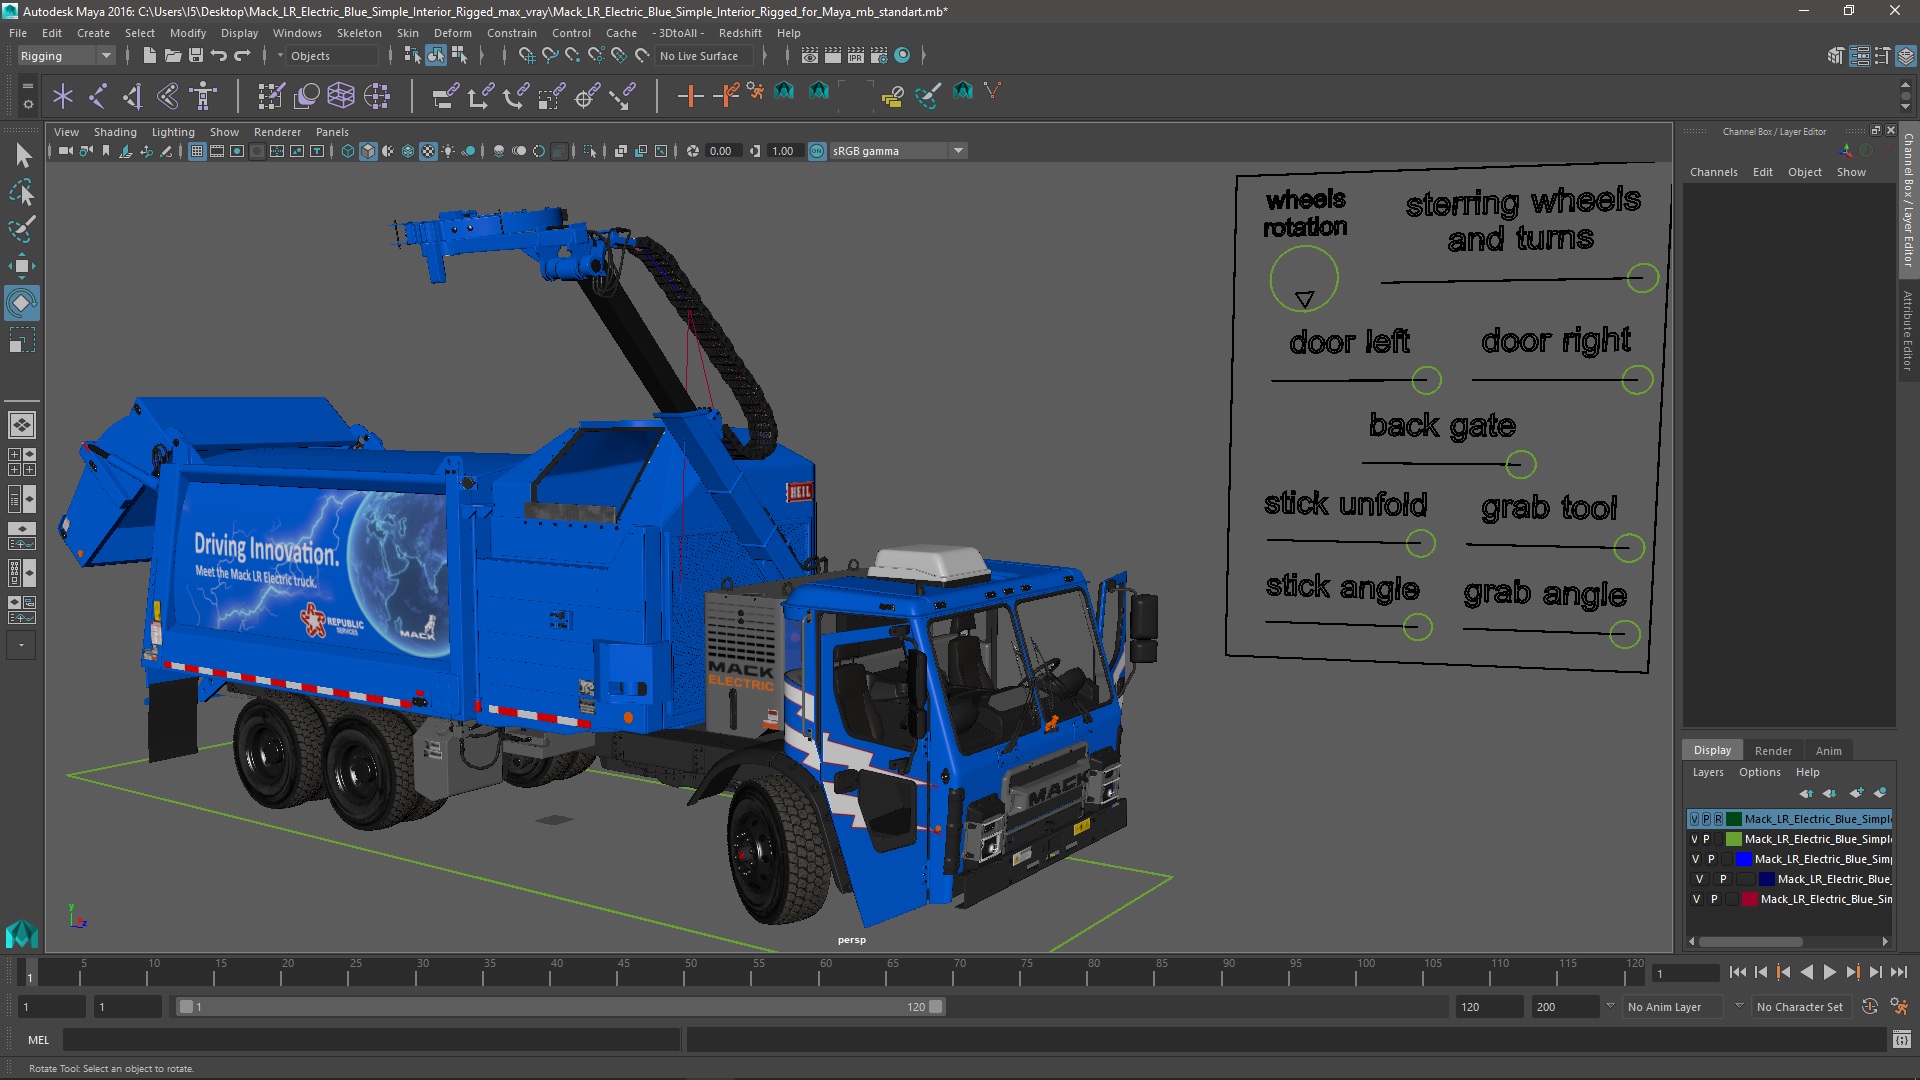This screenshot has height=1080, width=1920.
Task: Toggle visibility V of red layer
Action: click(1696, 899)
